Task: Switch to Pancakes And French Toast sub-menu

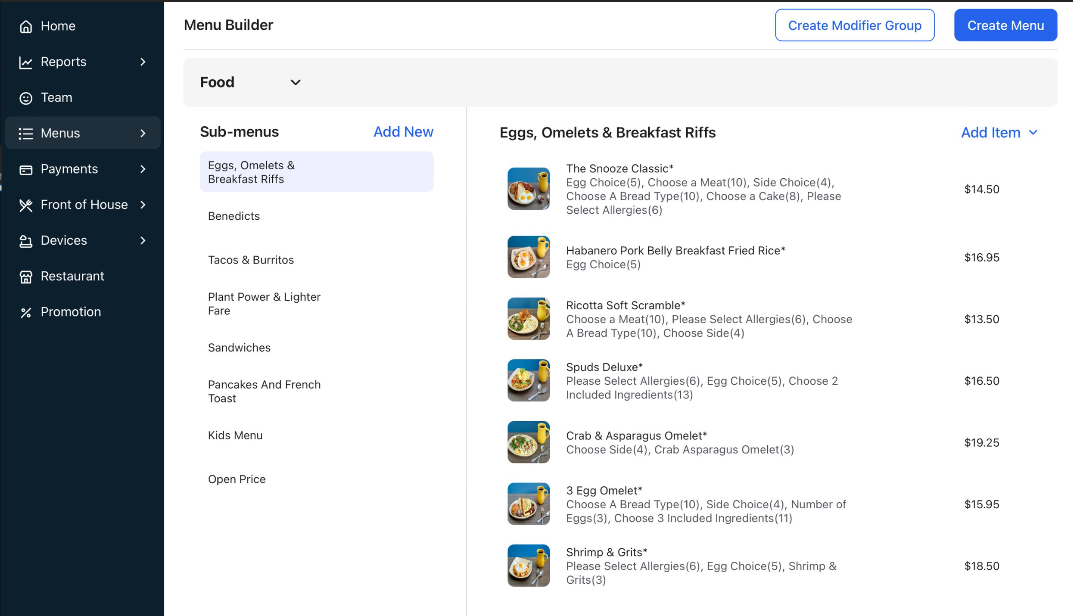Action: click(264, 391)
